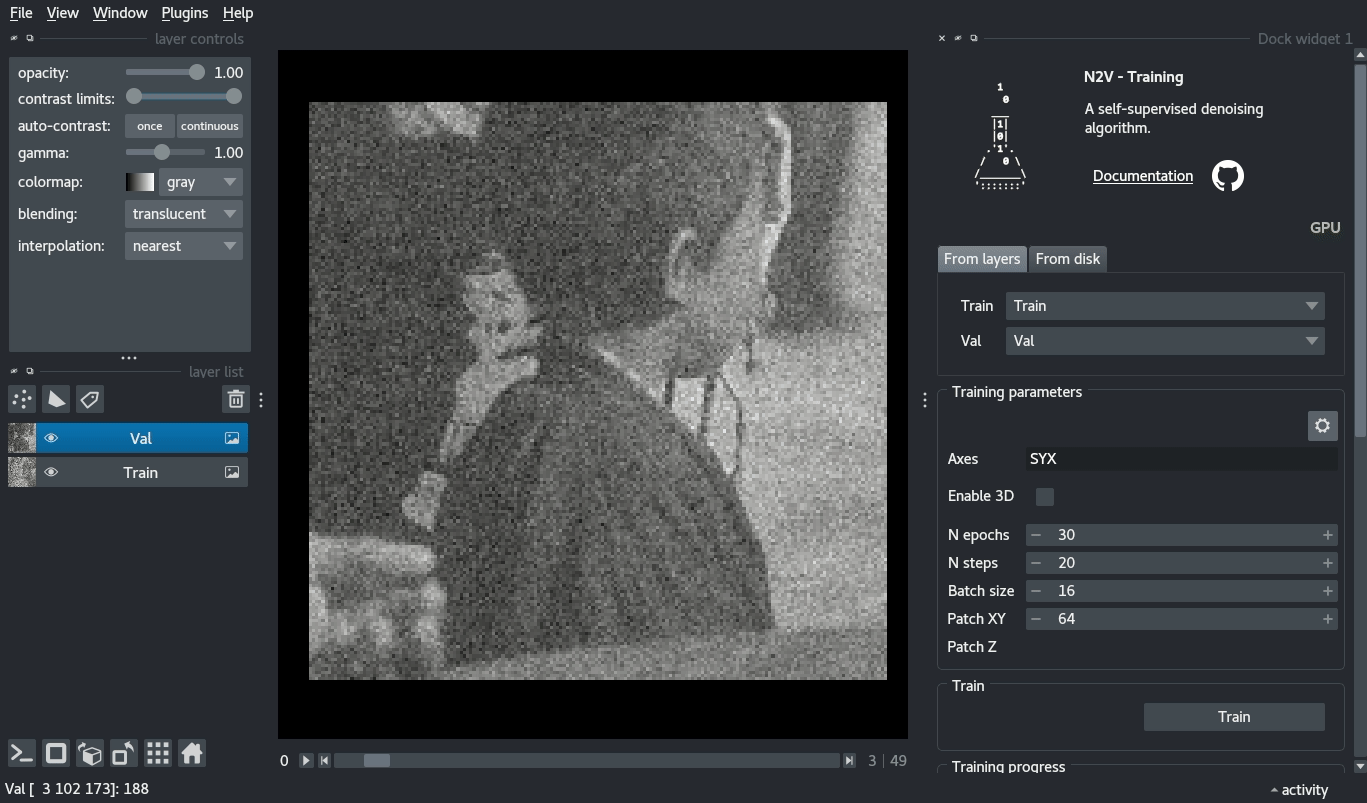The image size is (1367, 803).
Task: Add a new shapes layer
Action: tap(55, 398)
